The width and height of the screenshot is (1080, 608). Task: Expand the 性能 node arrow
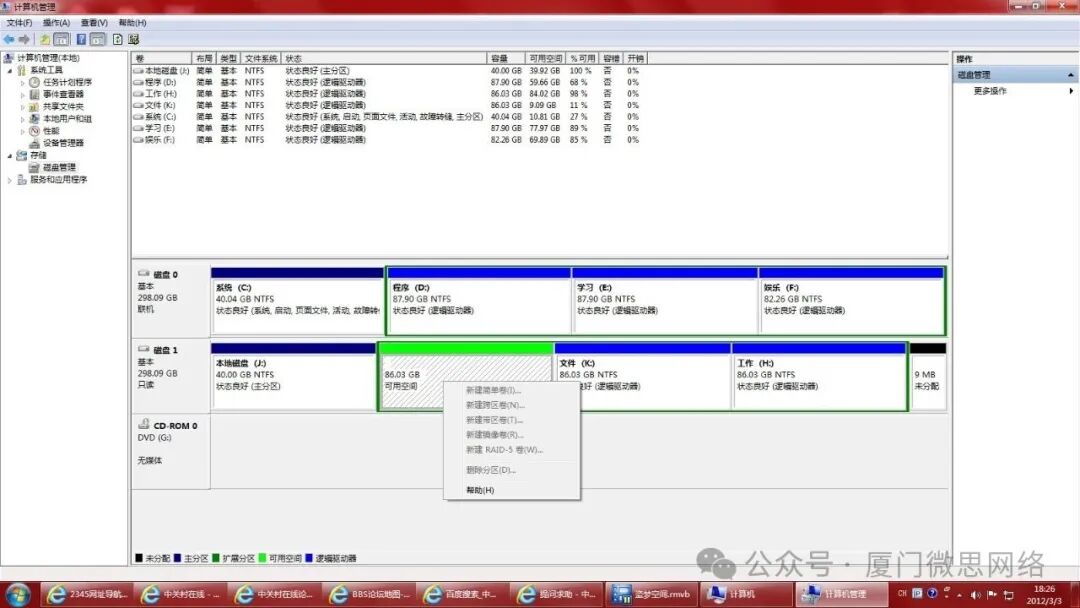point(23,131)
